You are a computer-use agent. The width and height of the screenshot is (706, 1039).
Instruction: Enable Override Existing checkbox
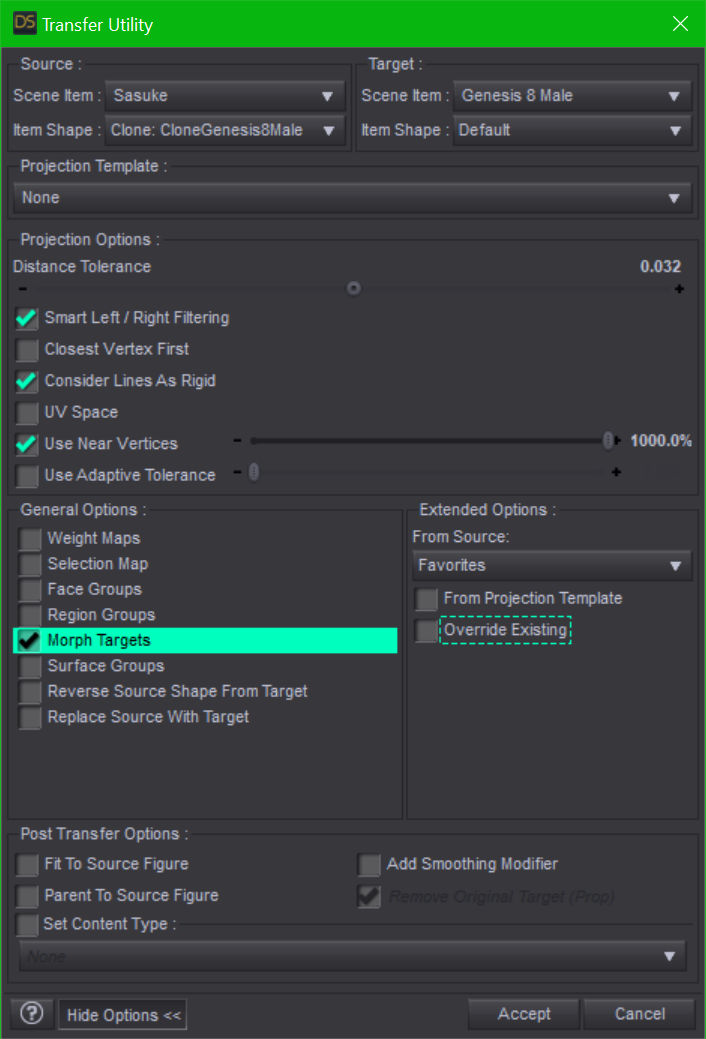(x=427, y=631)
